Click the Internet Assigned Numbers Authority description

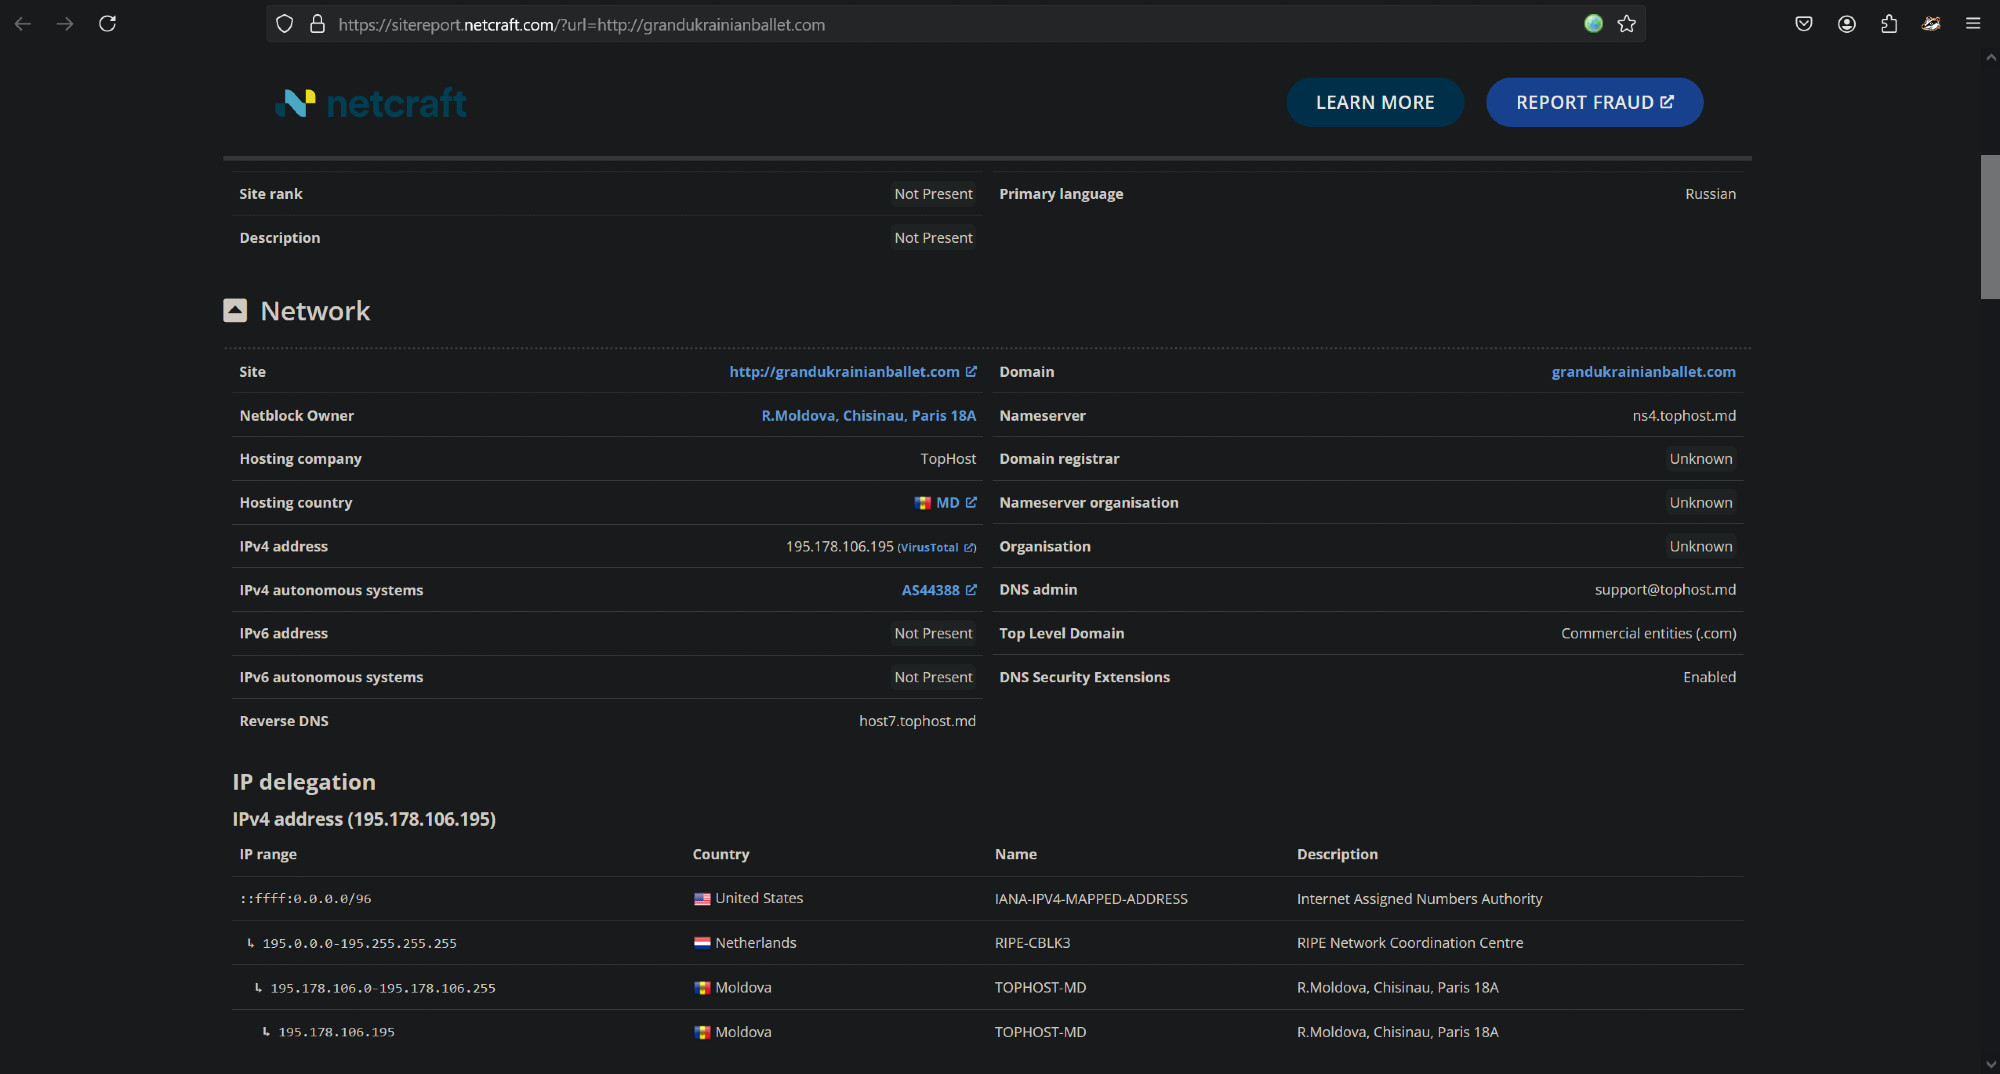click(1419, 899)
